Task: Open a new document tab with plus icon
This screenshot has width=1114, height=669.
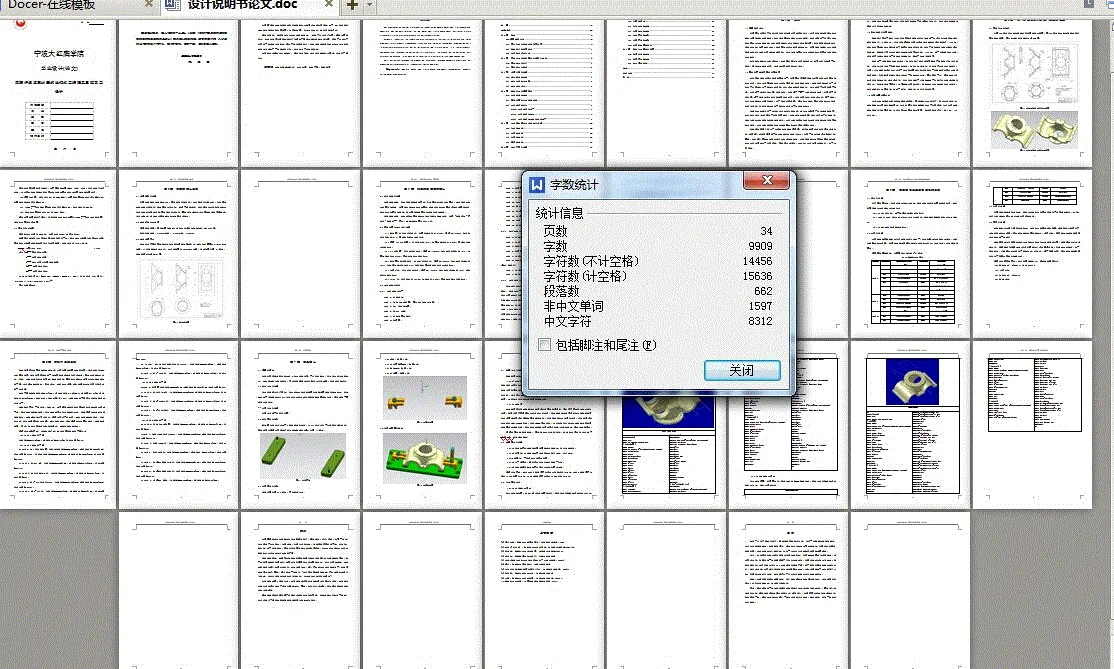Action: (350, 5)
